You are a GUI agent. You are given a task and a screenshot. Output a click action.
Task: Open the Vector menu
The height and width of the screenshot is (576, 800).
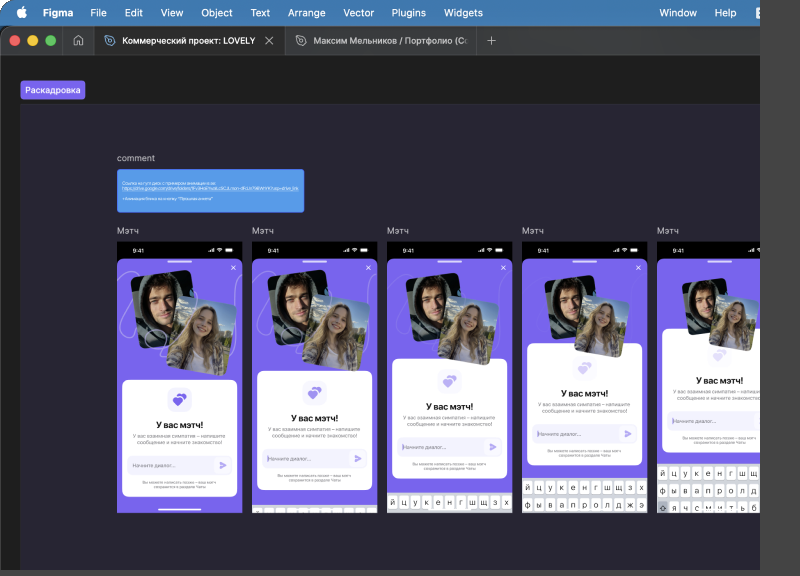359,13
